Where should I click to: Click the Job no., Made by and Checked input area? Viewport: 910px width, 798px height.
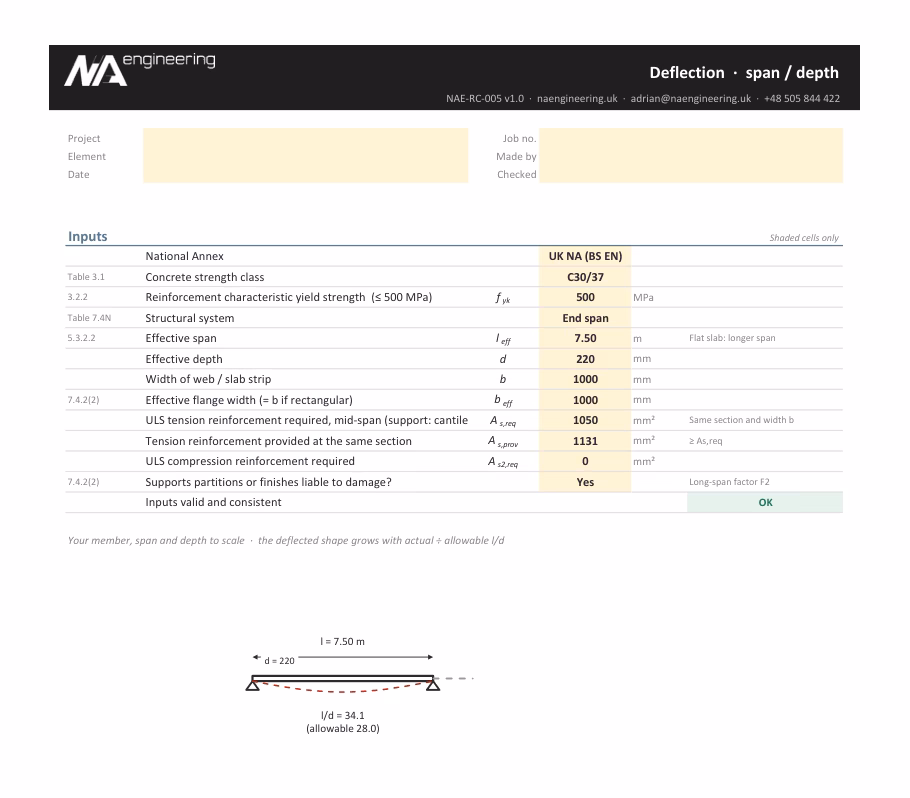691,156
